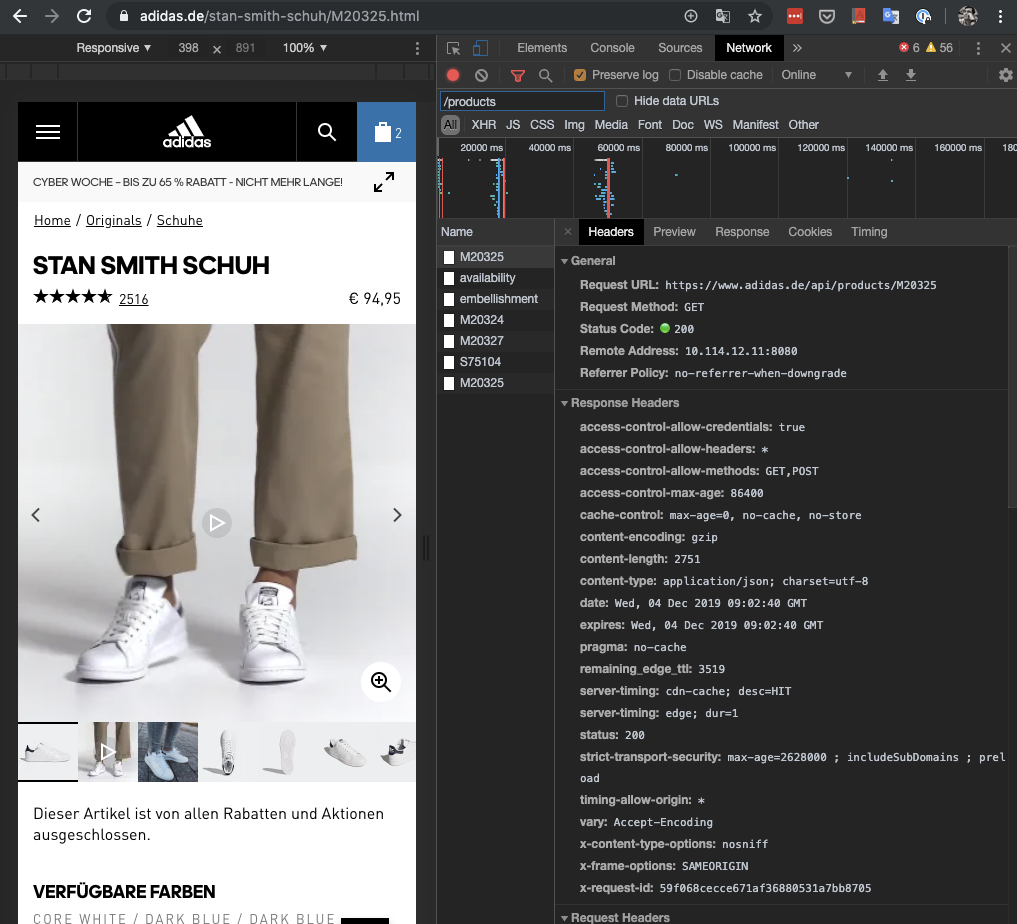This screenshot has width=1017, height=924.
Task: Open the Chrome three-dot menu
Action: 1001,16
